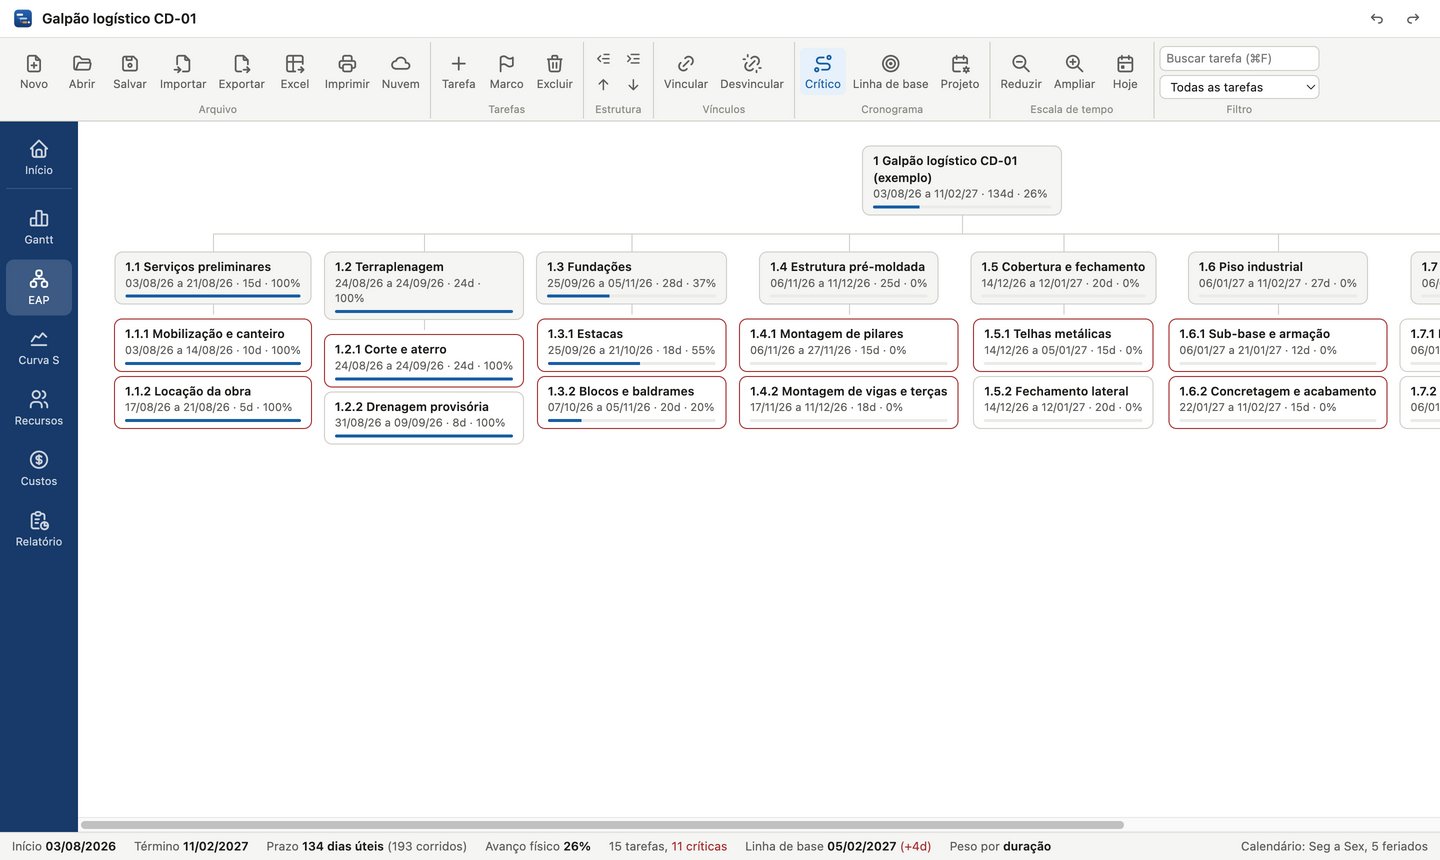The width and height of the screenshot is (1440, 860).
Task: Click the Nuvem cloud icon
Action: (400, 71)
